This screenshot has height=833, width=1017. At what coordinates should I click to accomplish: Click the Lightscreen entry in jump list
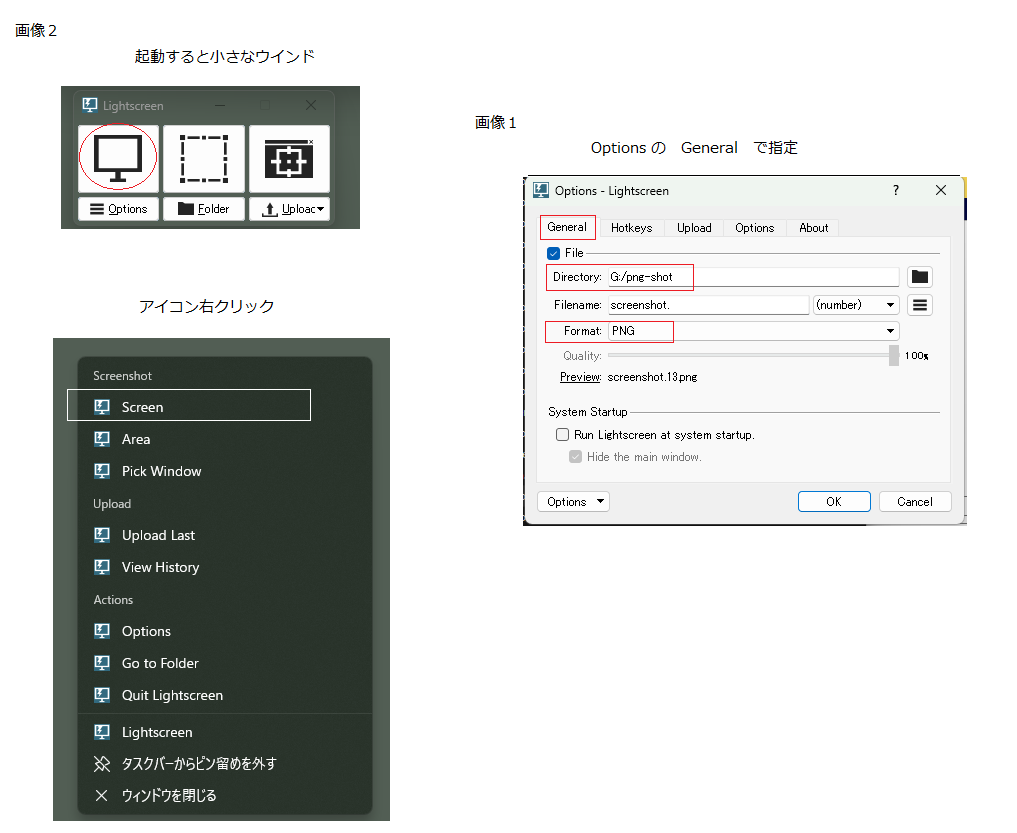pos(224,732)
